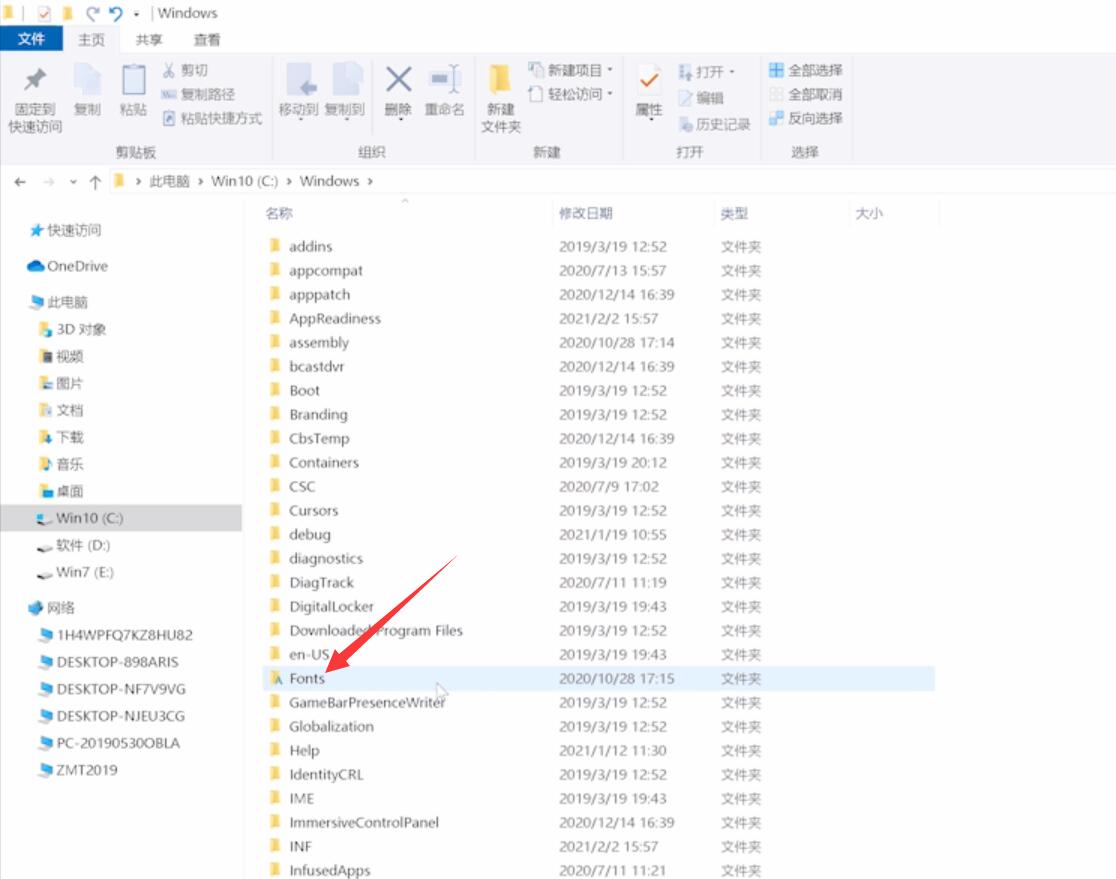Click the Edit (编辑) ribbon button
The image size is (1116, 879).
click(x=701, y=98)
